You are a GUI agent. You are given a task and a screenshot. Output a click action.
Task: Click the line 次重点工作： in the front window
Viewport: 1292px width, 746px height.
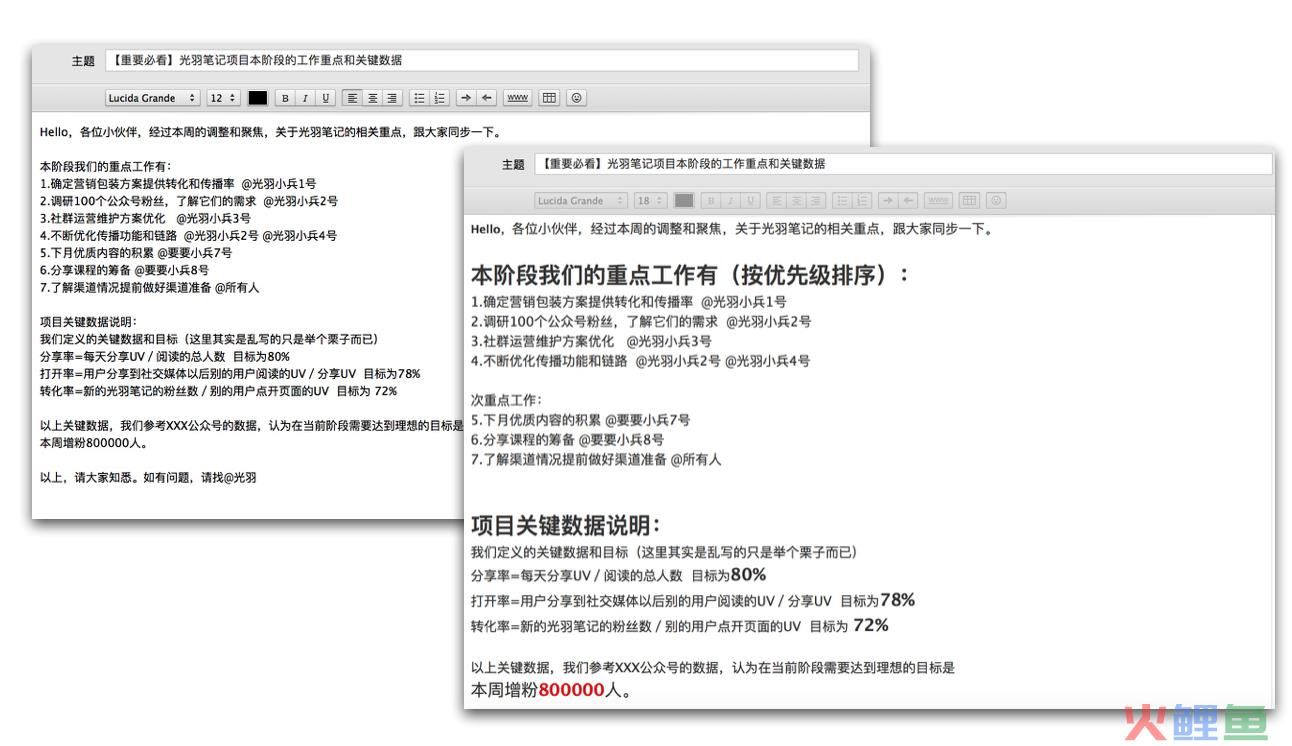(506, 400)
